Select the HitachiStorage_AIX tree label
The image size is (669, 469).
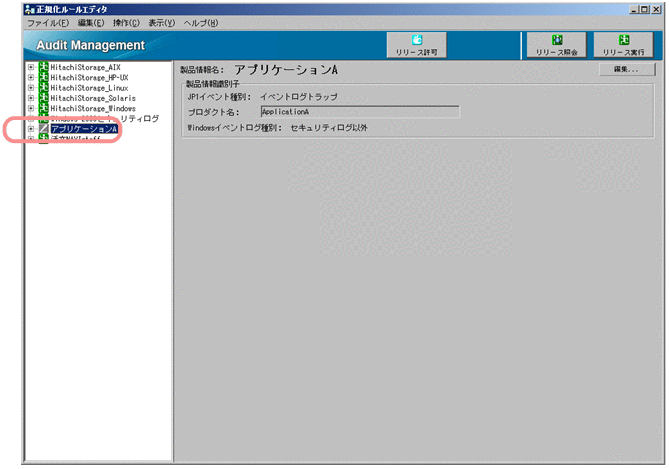coord(85,67)
